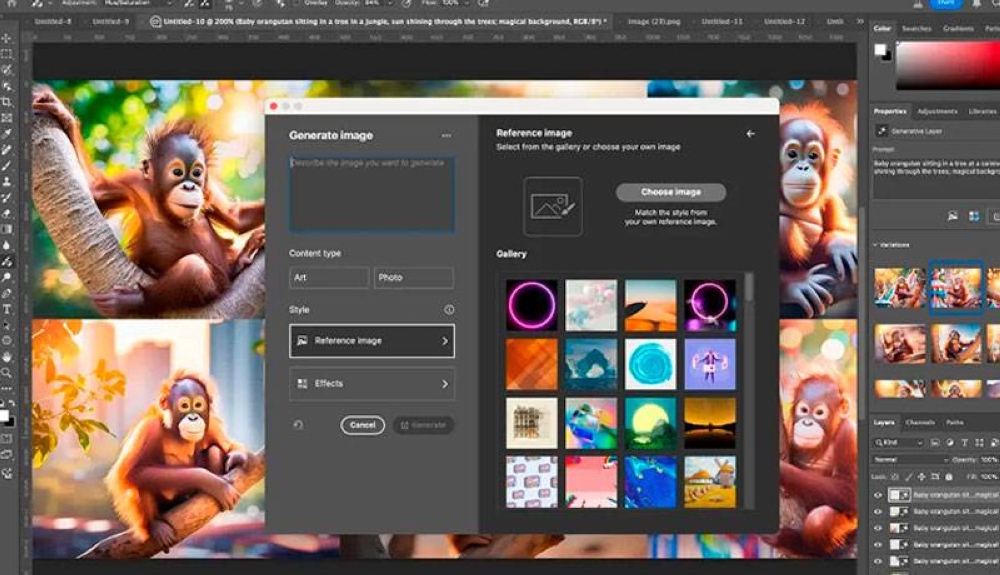Select the Lasso tool
1000x575 pixels.
pos(6,70)
